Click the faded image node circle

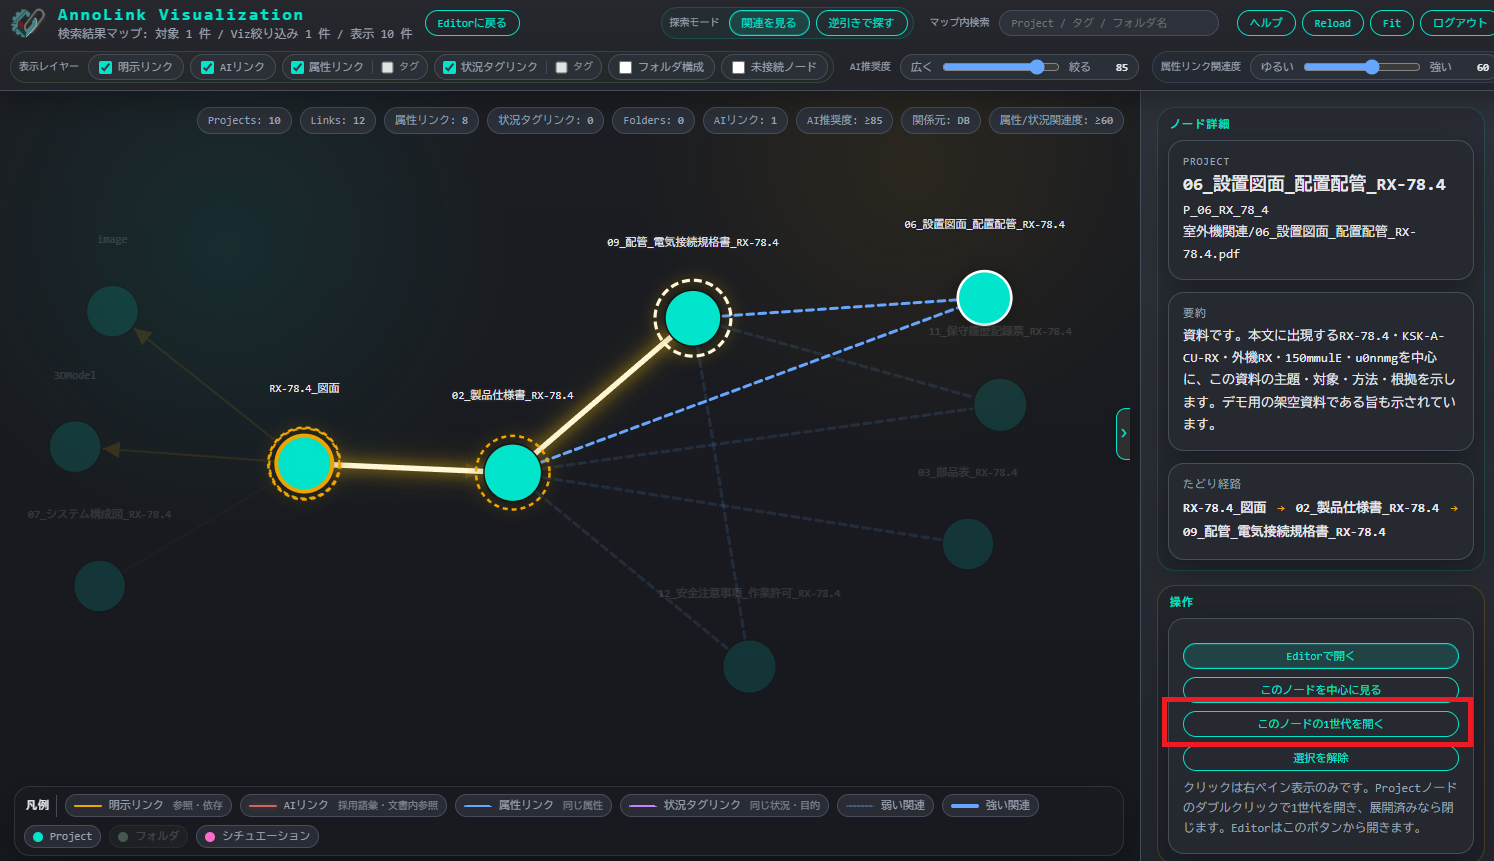112,311
